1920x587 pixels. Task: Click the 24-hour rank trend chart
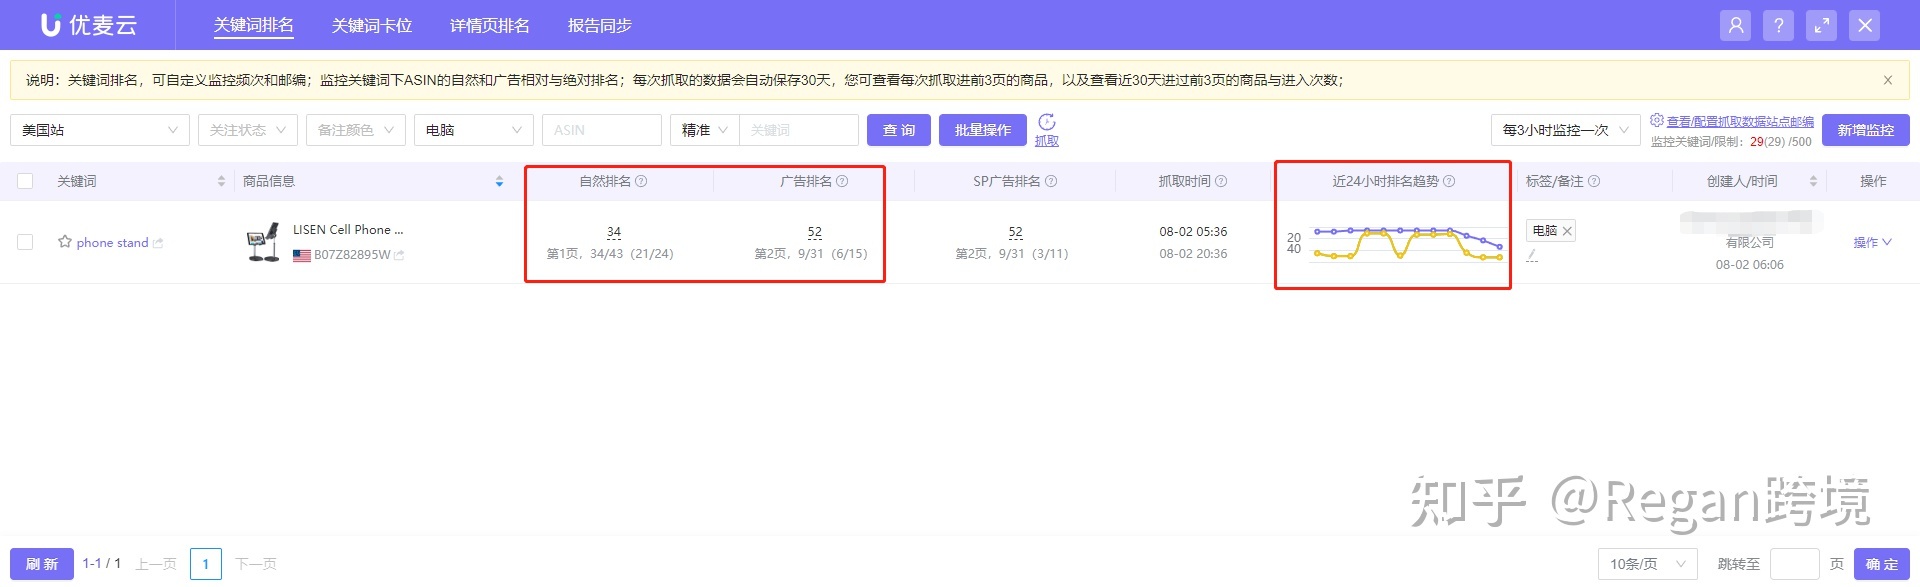(1407, 243)
